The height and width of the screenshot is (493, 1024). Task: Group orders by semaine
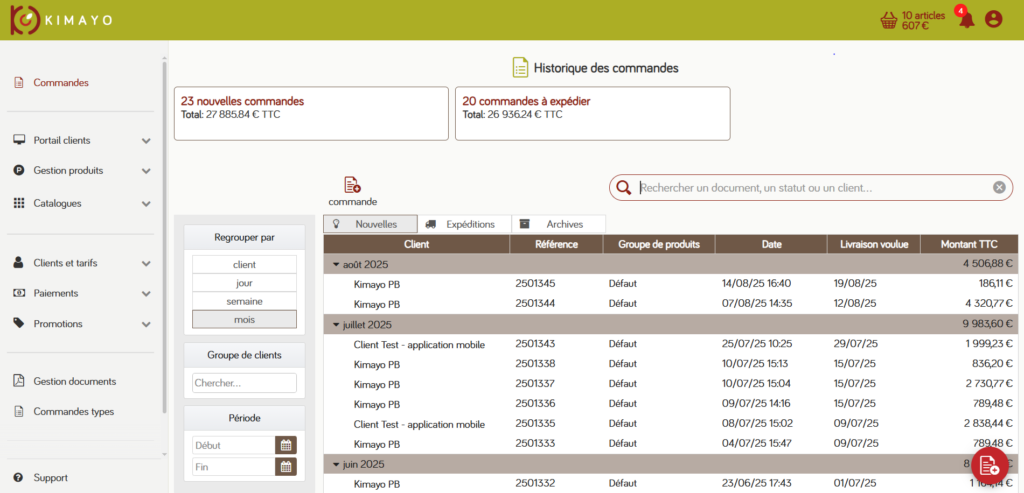coord(244,301)
